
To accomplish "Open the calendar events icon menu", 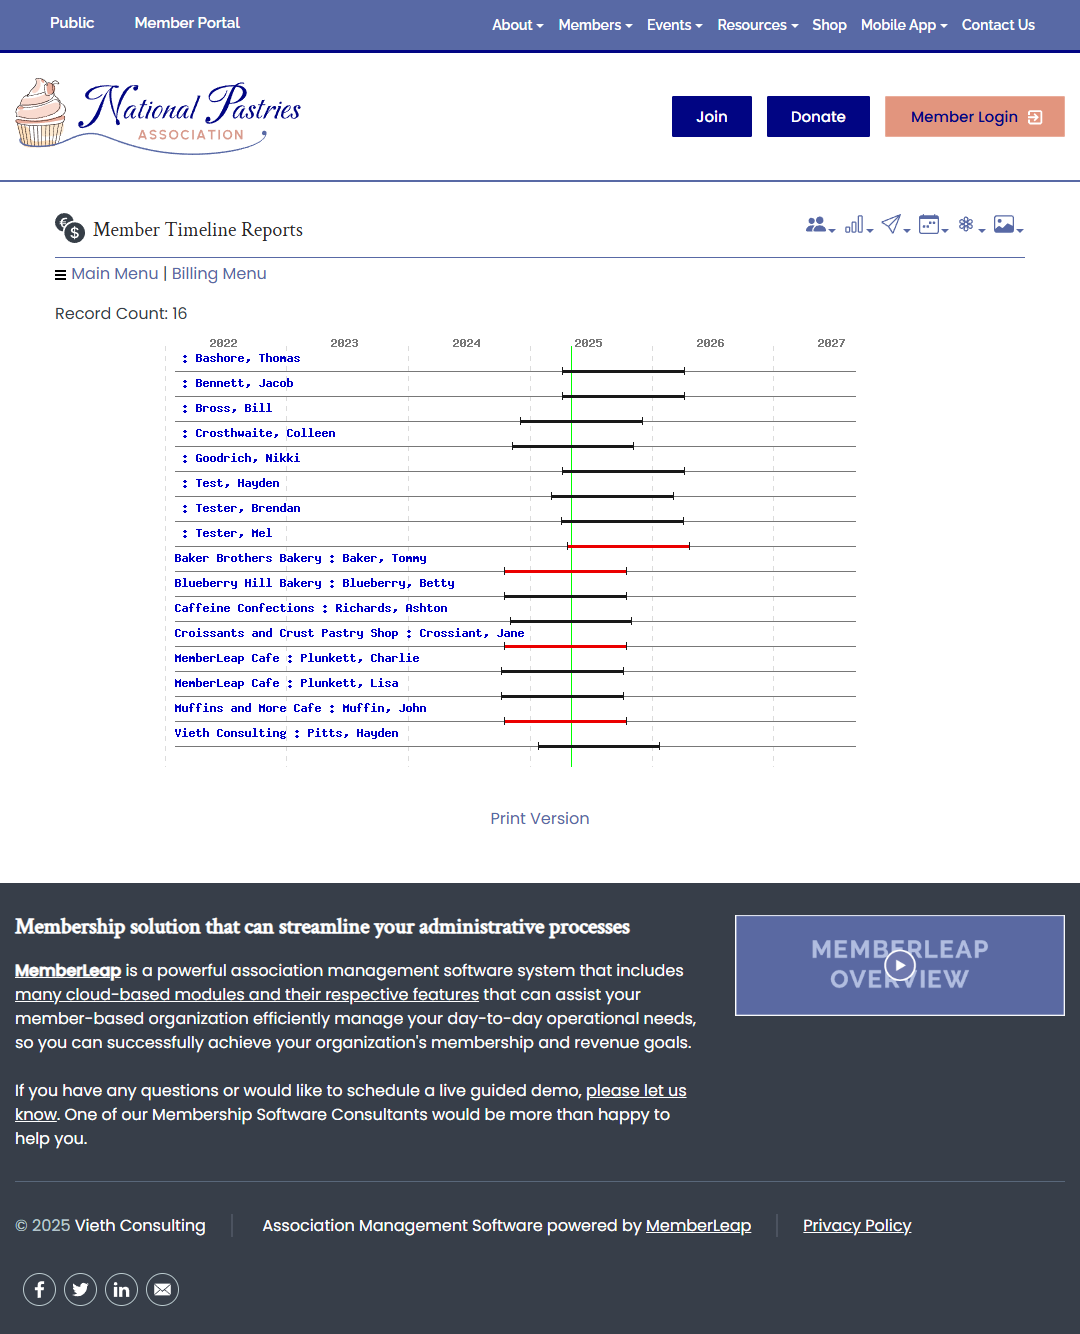I will 932,225.
